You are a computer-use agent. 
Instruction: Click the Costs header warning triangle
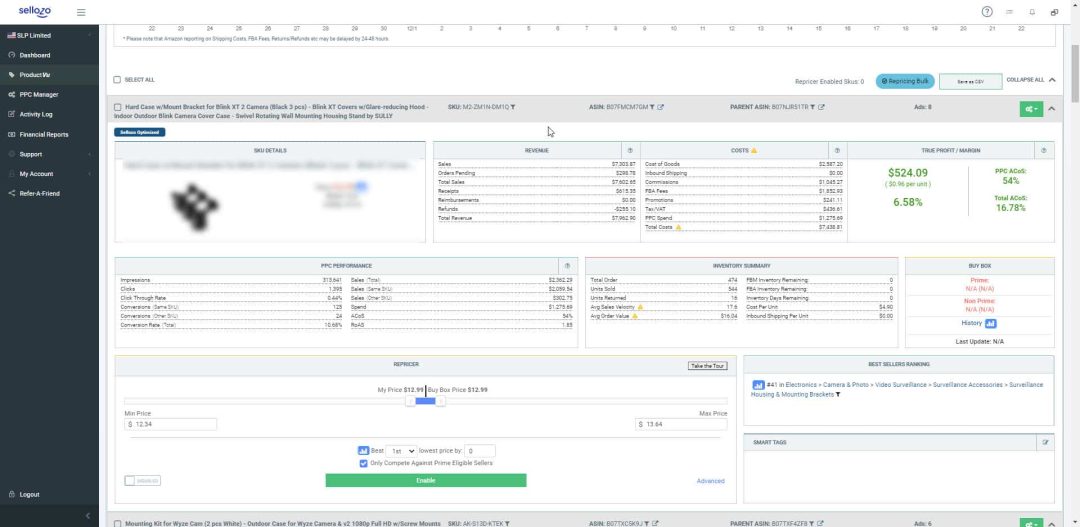click(754, 150)
